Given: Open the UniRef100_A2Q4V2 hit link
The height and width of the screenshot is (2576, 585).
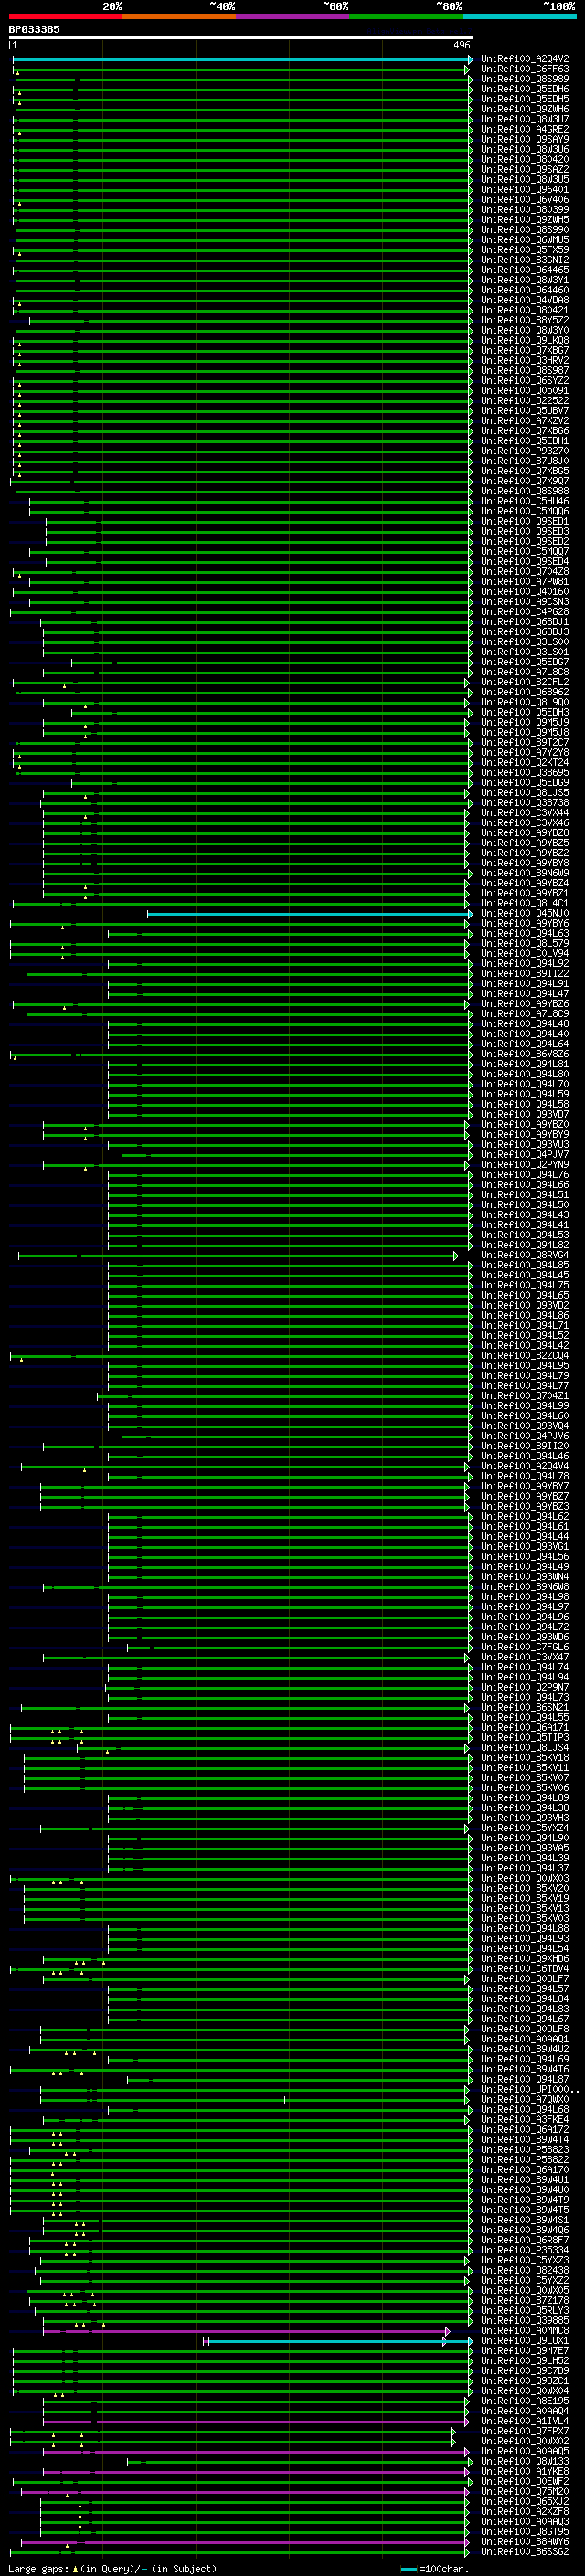Looking at the screenshot, I should 525,59.
